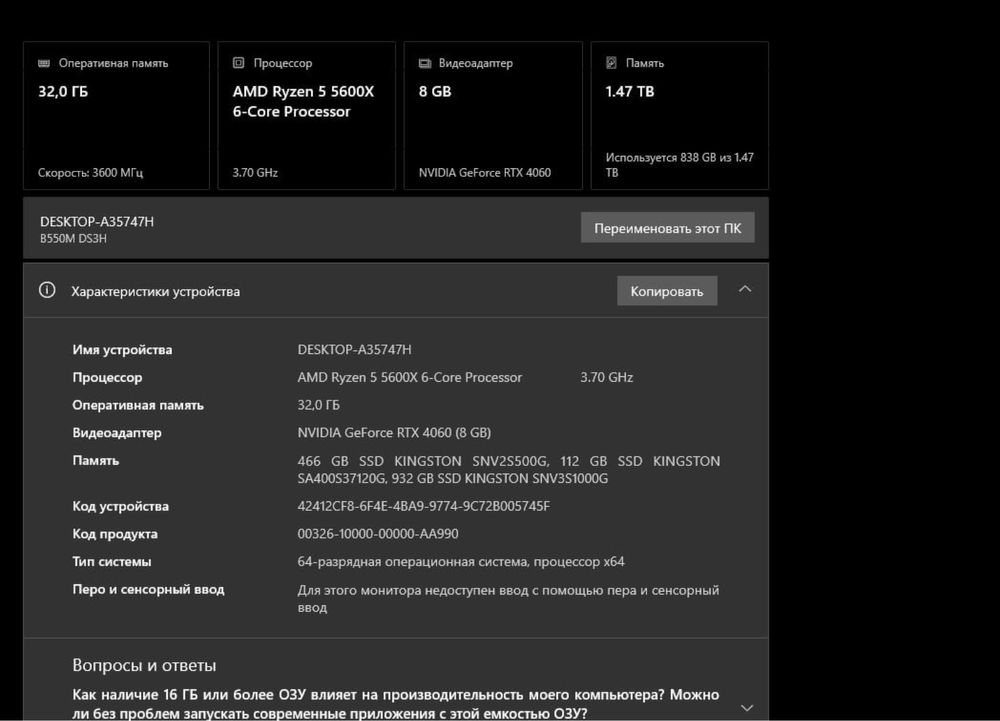
Task: Open the Оперативная память 32,0 ГБ card
Action: [x=116, y=115]
